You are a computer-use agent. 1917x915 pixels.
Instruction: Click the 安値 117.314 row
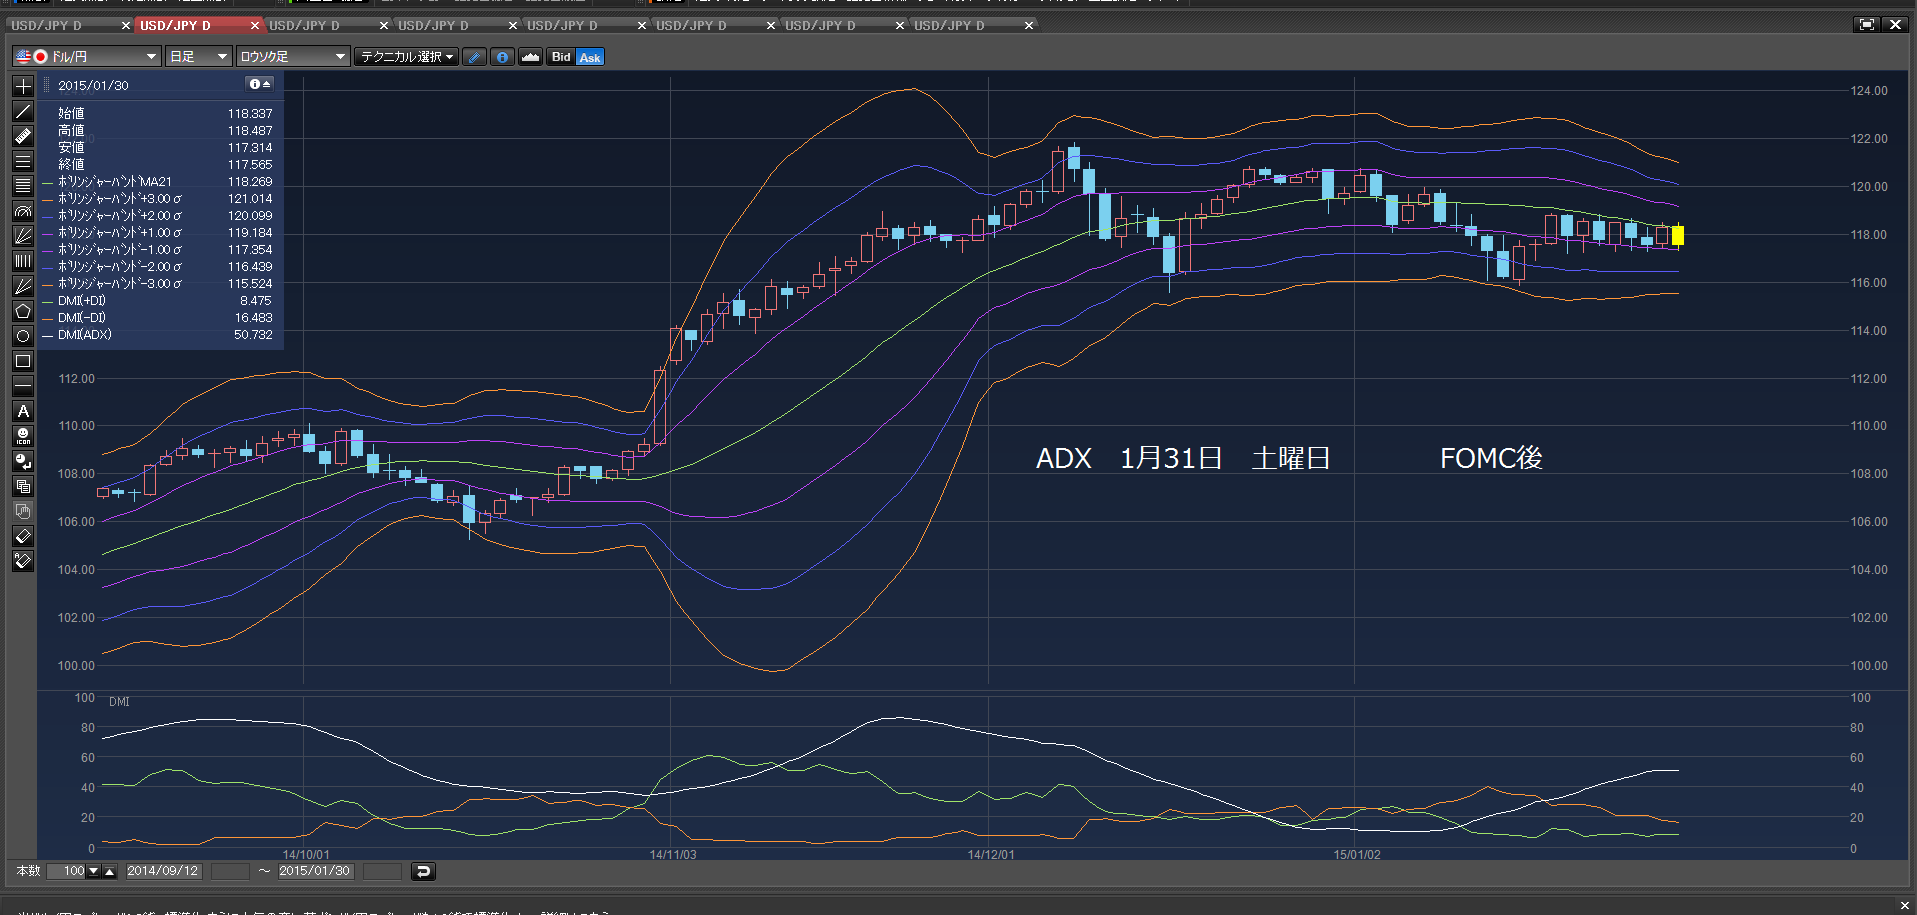tap(163, 148)
